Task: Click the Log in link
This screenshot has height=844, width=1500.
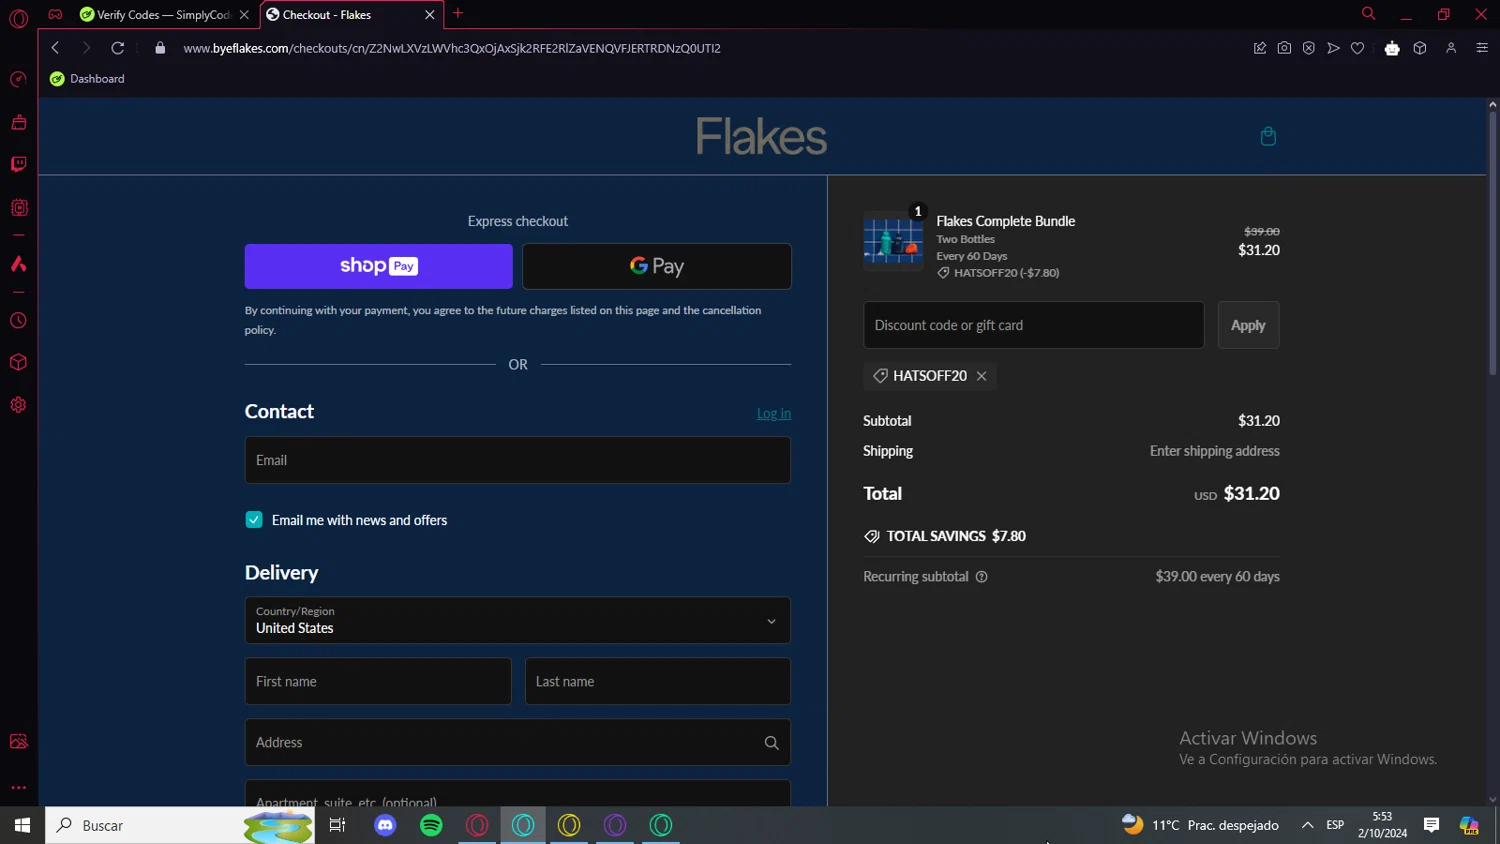Action: click(x=774, y=414)
